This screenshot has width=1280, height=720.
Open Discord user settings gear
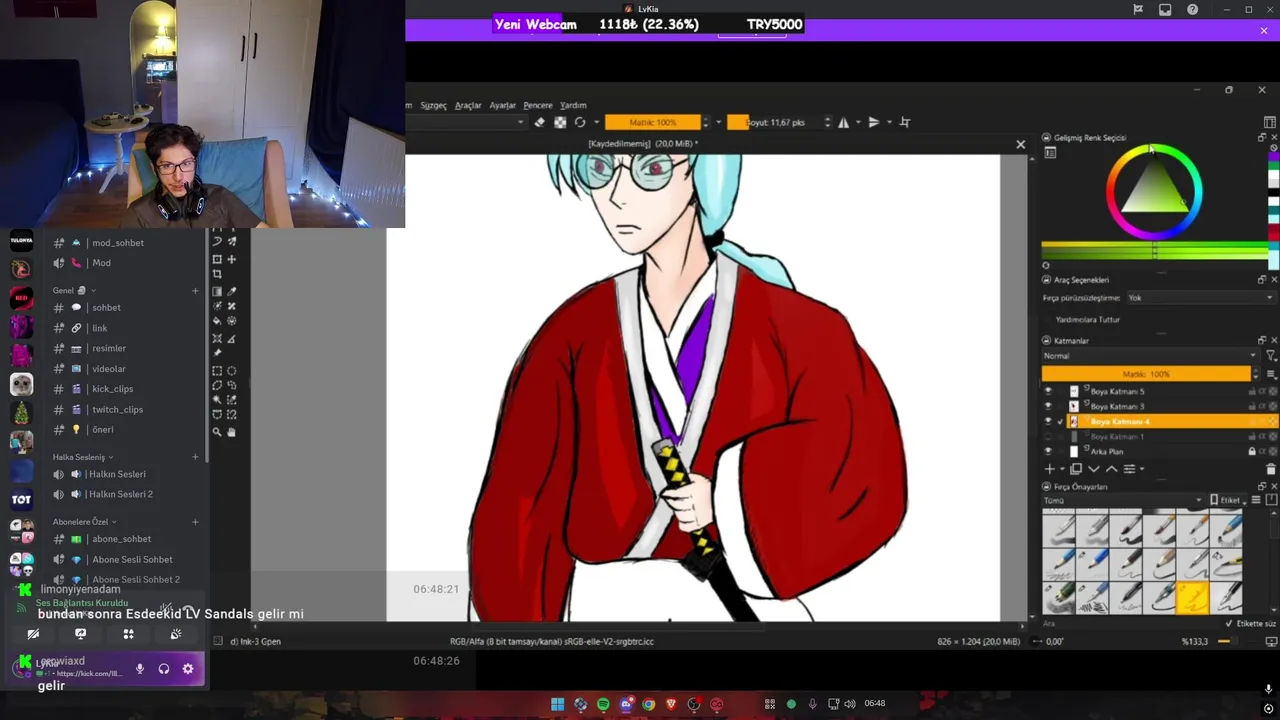(x=188, y=669)
